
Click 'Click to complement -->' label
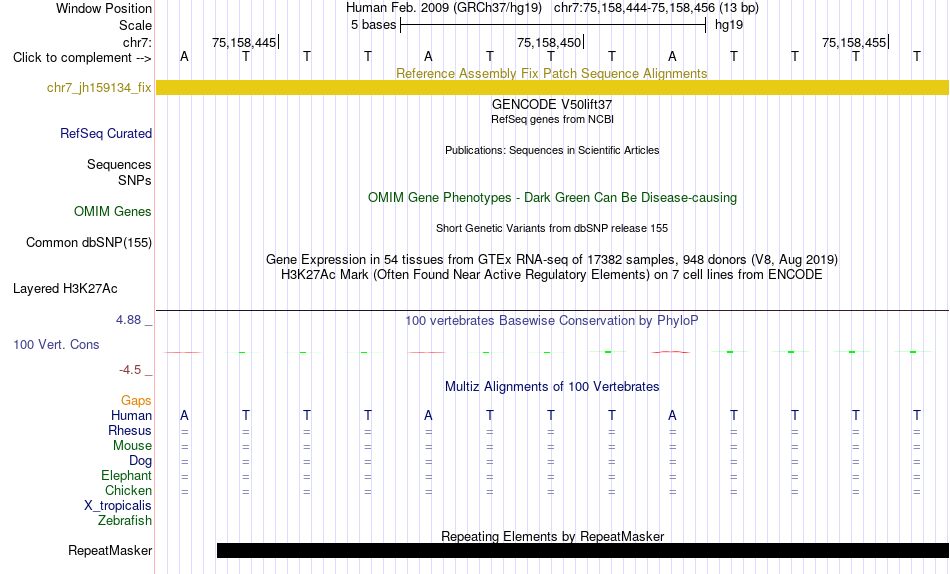point(82,58)
